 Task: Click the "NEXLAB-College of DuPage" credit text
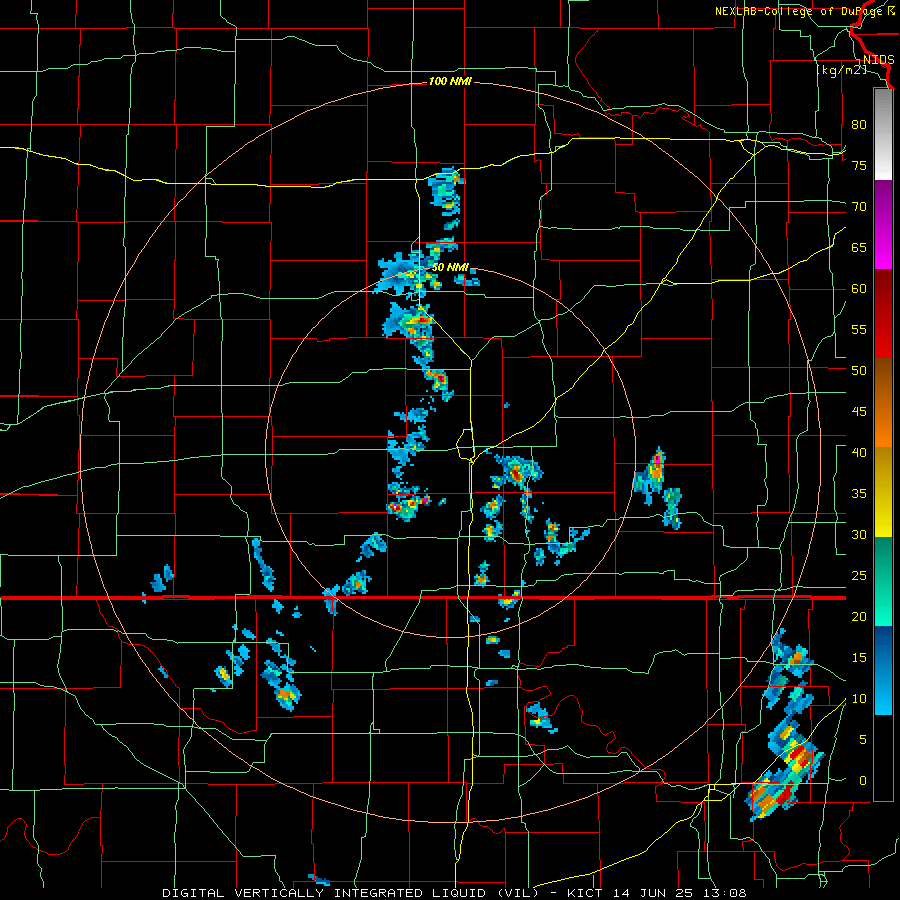[800, 11]
